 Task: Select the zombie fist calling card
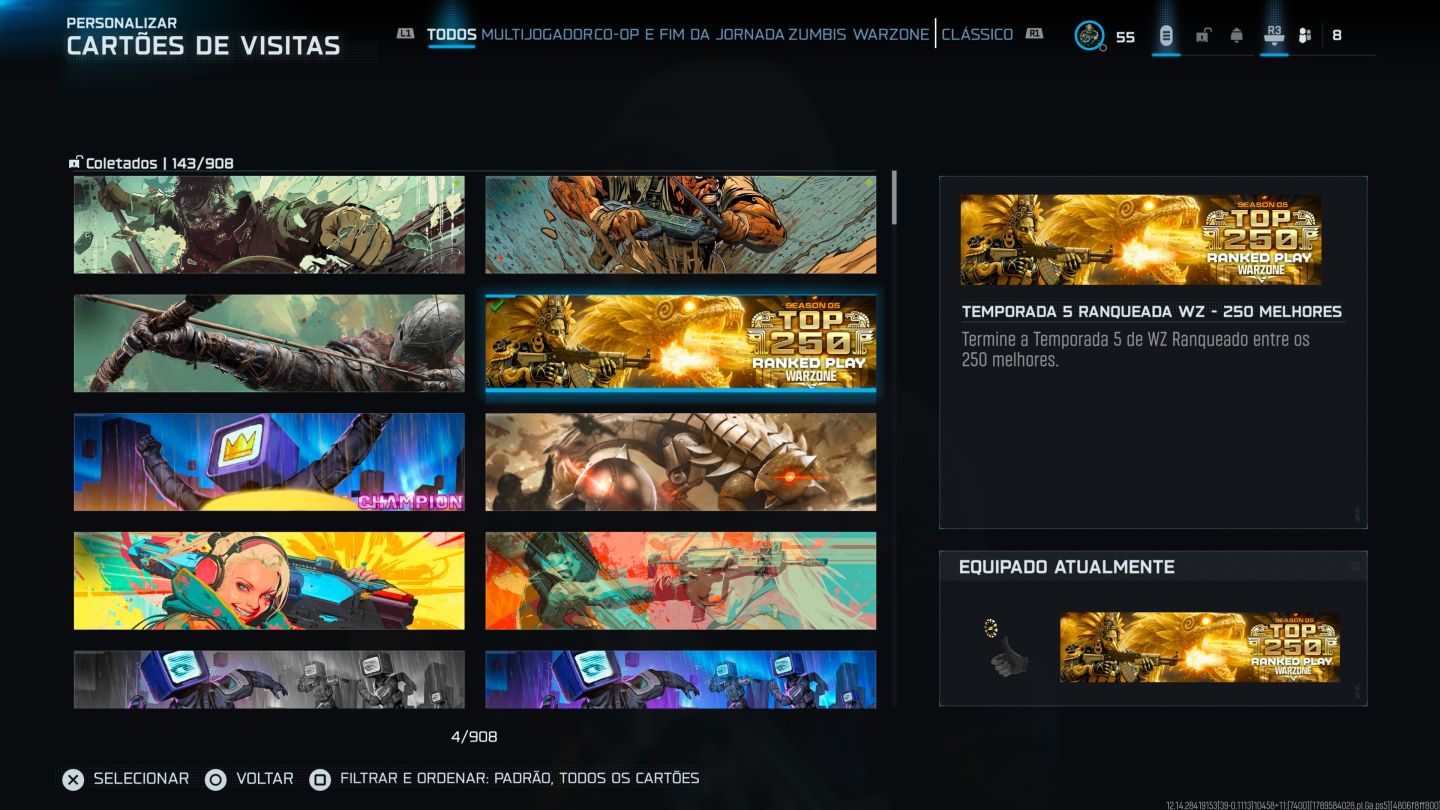[269, 225]
